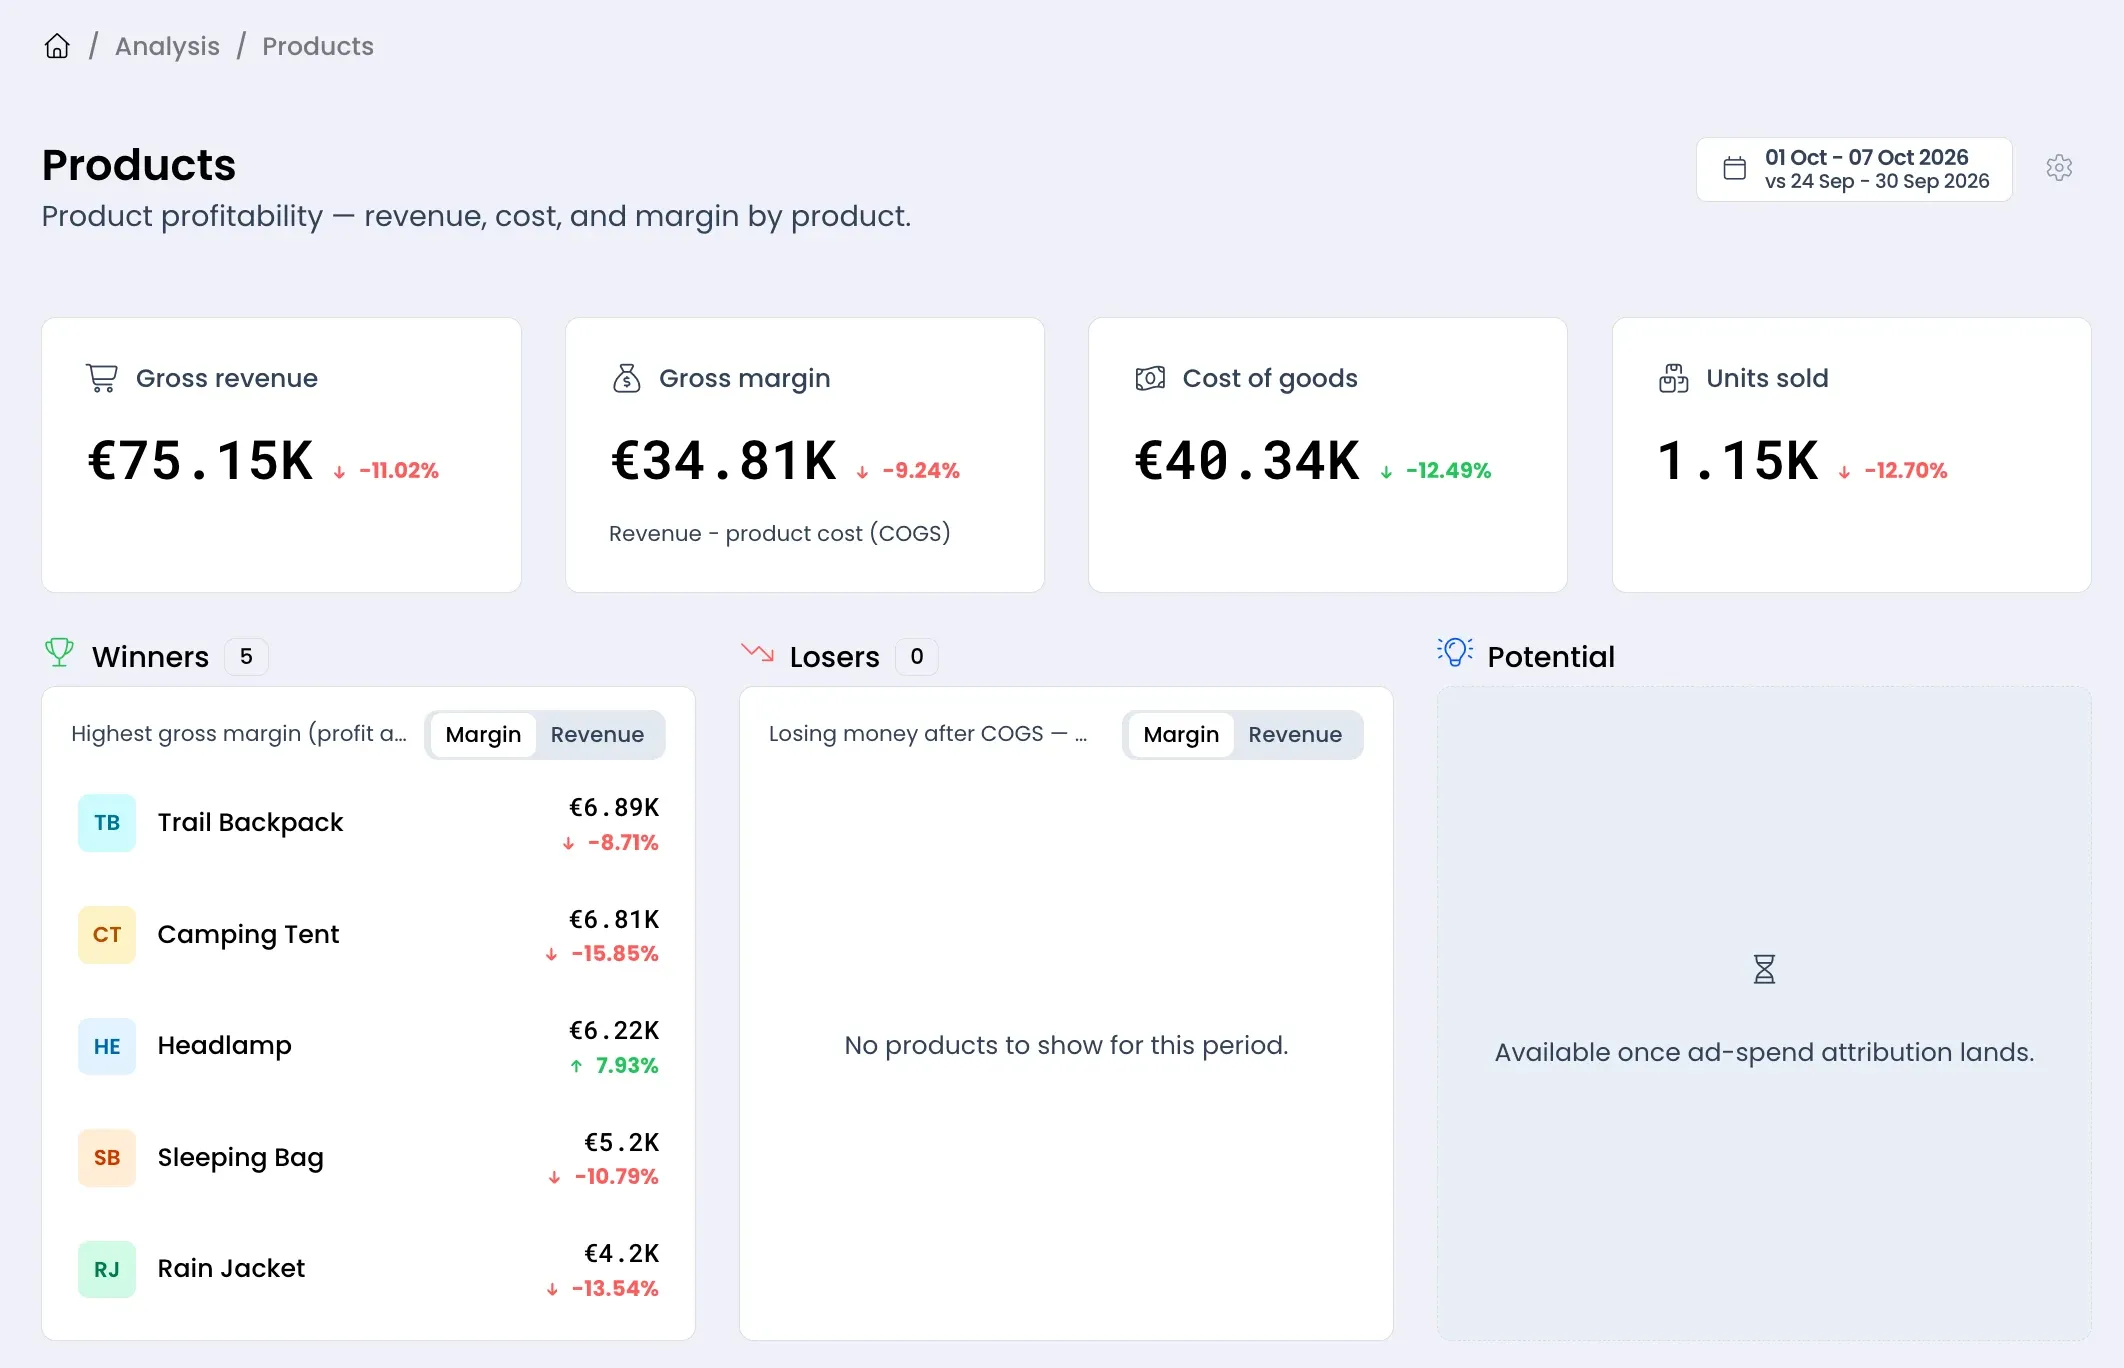Open the Headlamp product row
The width and height of the screenshot is (2124, 1368).
tap(368, 1046)
